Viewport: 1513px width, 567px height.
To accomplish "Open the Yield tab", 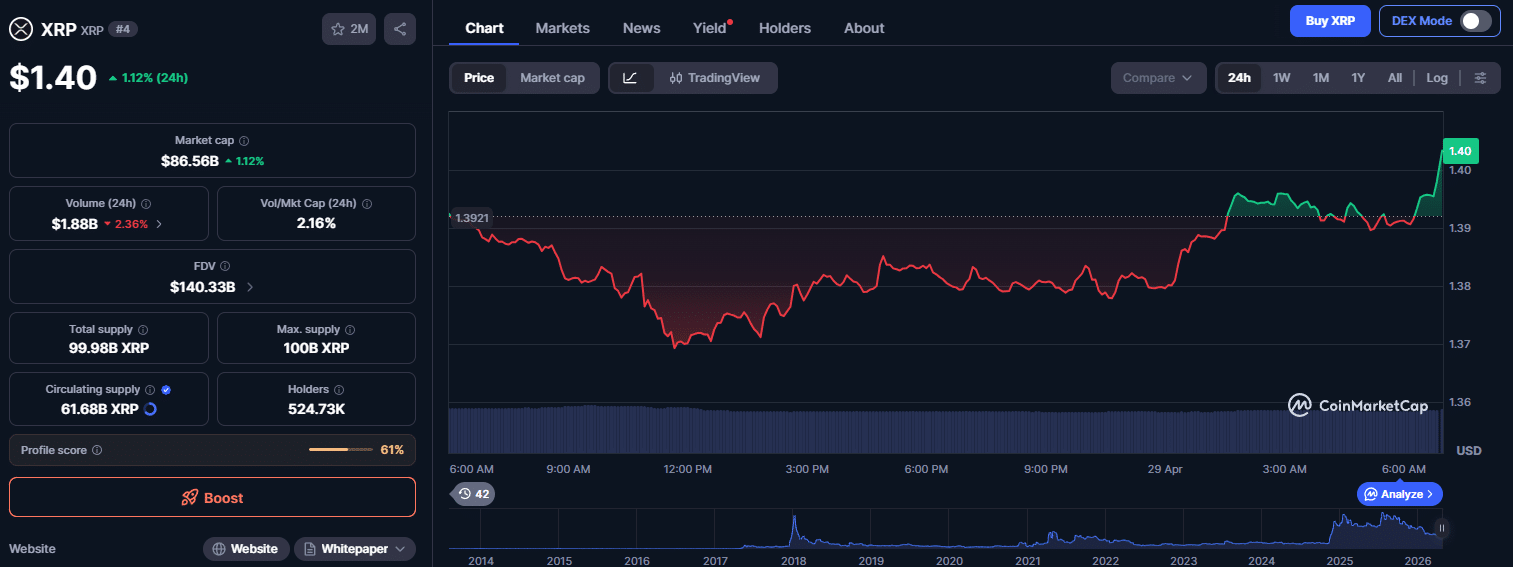I will click(710, 28).
